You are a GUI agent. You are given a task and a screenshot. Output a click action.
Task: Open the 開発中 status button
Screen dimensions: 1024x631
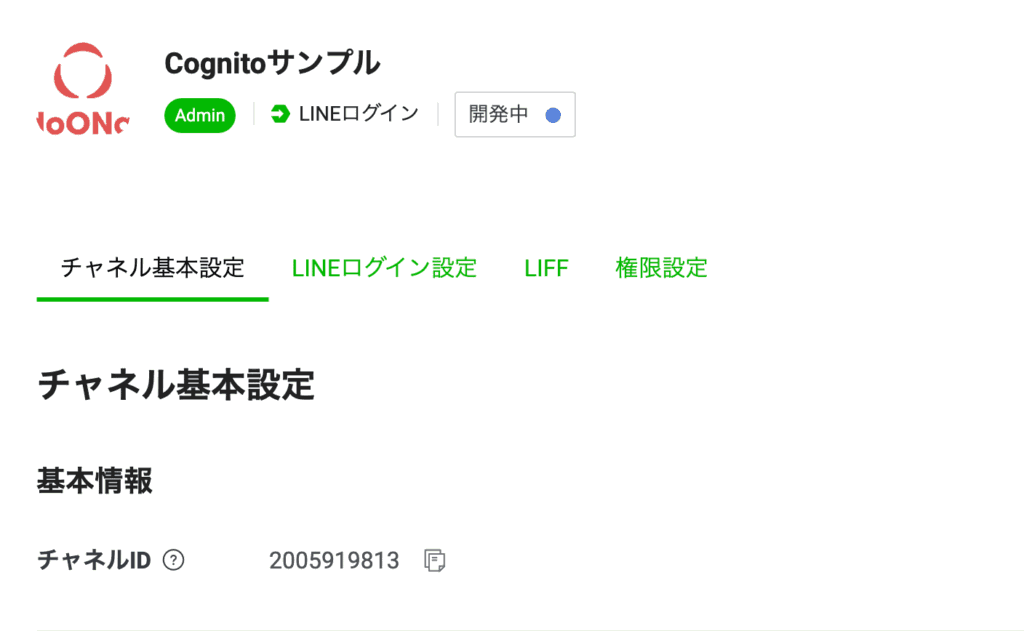514,115
